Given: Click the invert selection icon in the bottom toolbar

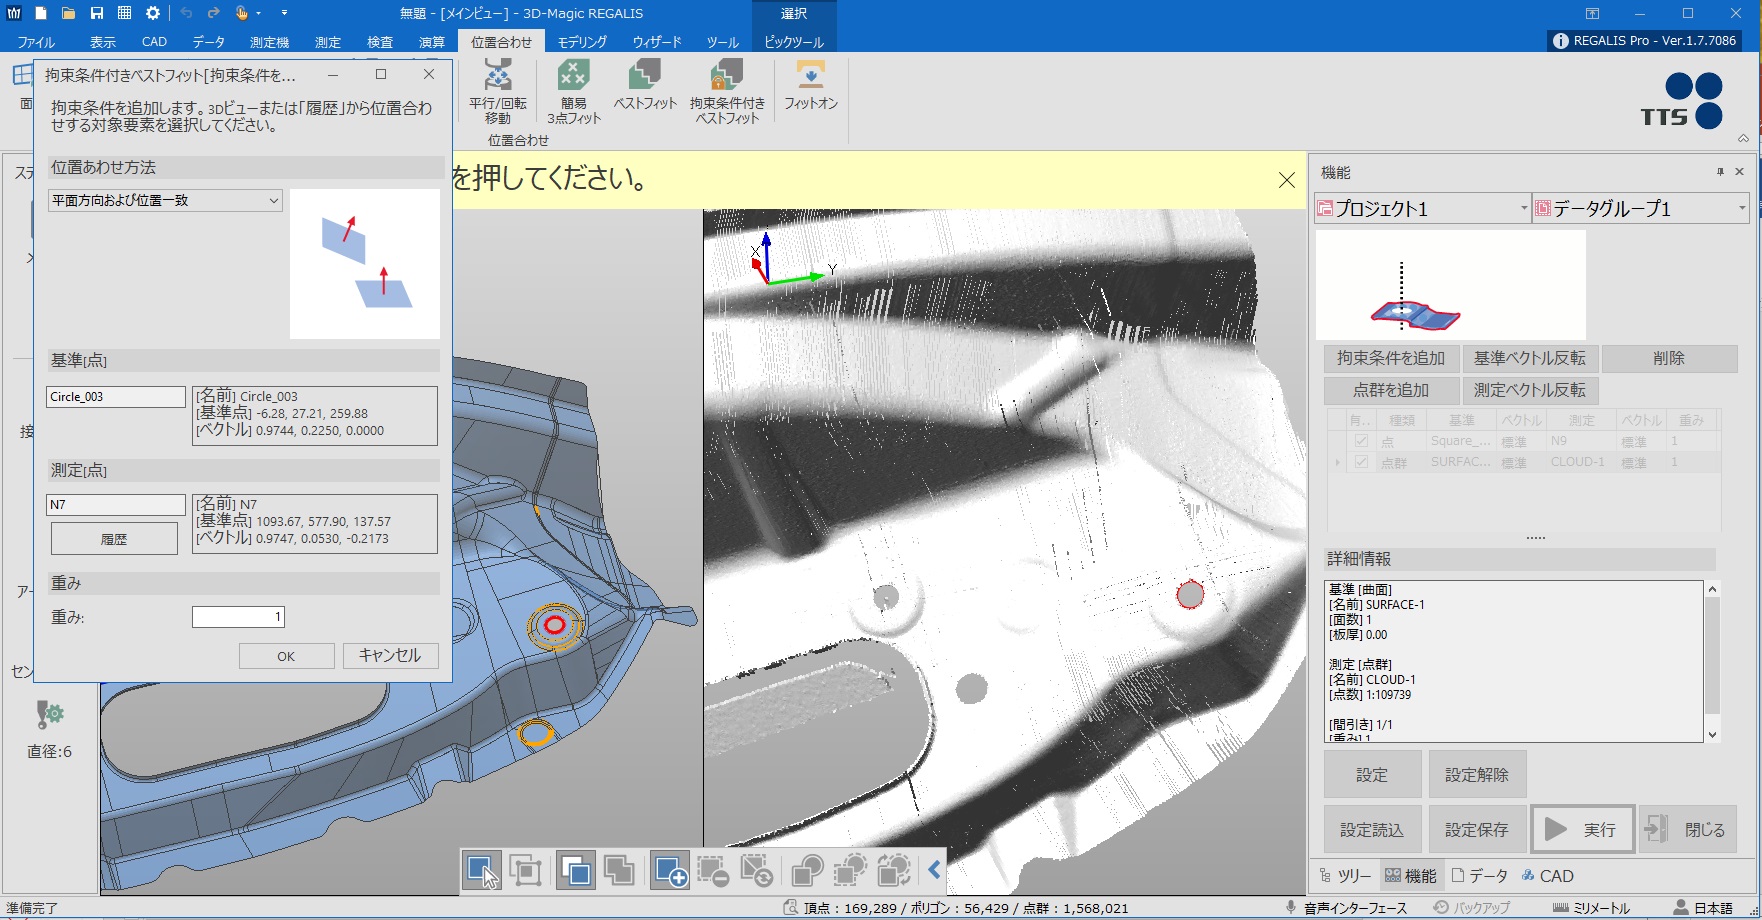Looking at the screenshot, I should (757, 870).
